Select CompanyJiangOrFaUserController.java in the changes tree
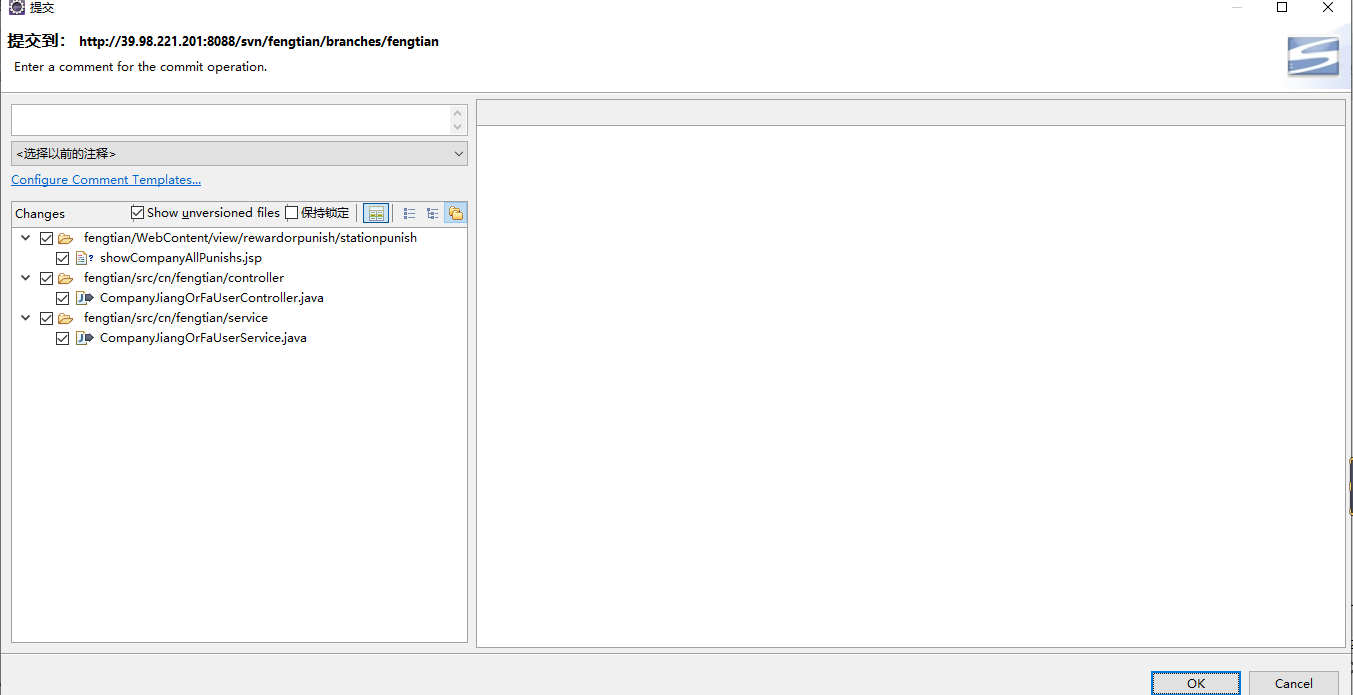Screen dimensions: 1353x695 point(211,298)
